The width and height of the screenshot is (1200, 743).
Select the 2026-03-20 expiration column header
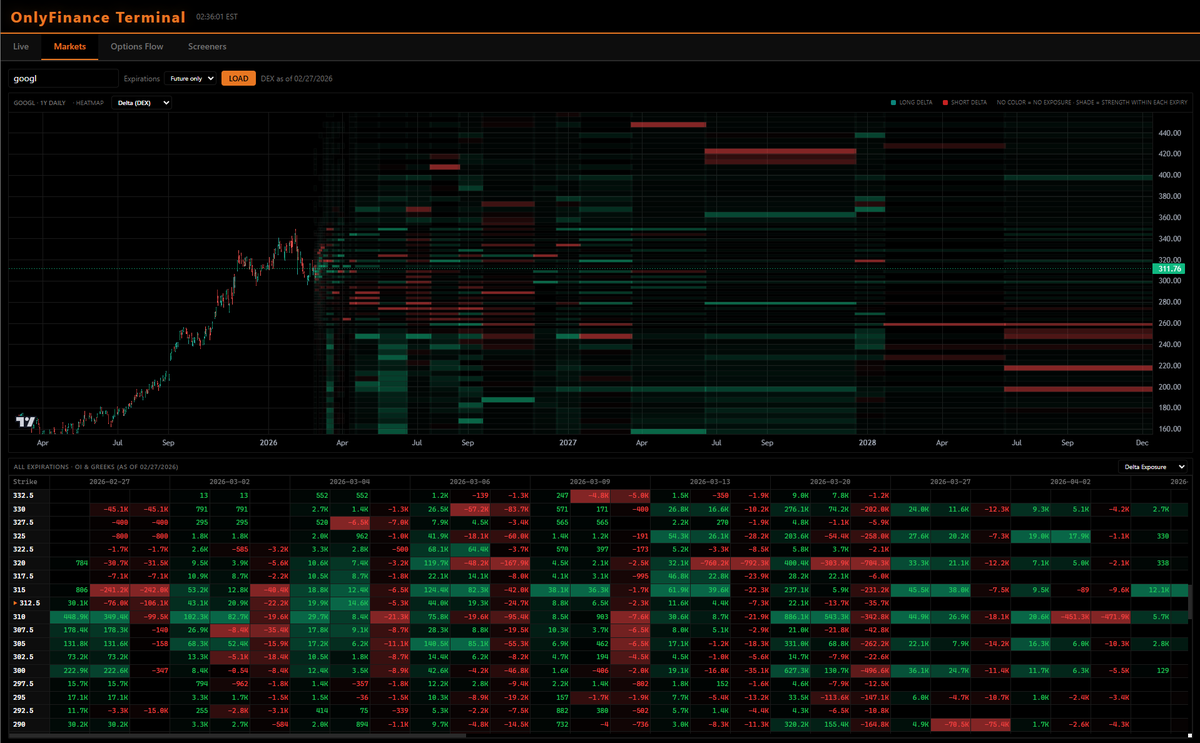[x=830, y=481]
